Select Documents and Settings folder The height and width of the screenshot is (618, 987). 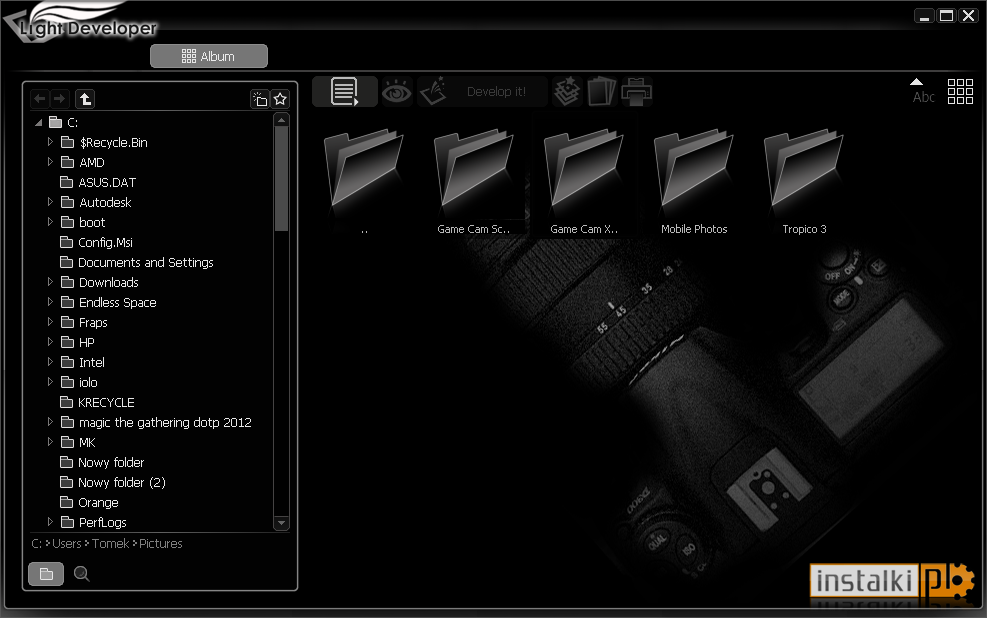(137, 262)
